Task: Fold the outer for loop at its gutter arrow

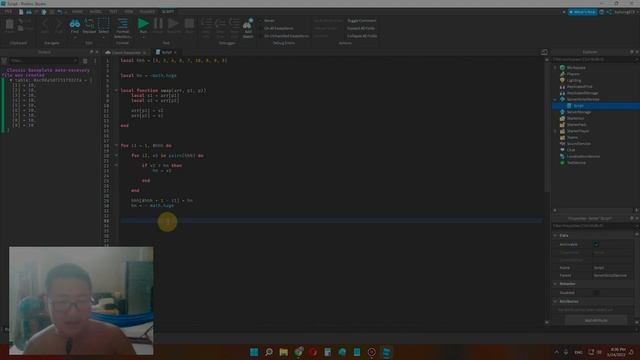Action: click(x=116, y=145)
